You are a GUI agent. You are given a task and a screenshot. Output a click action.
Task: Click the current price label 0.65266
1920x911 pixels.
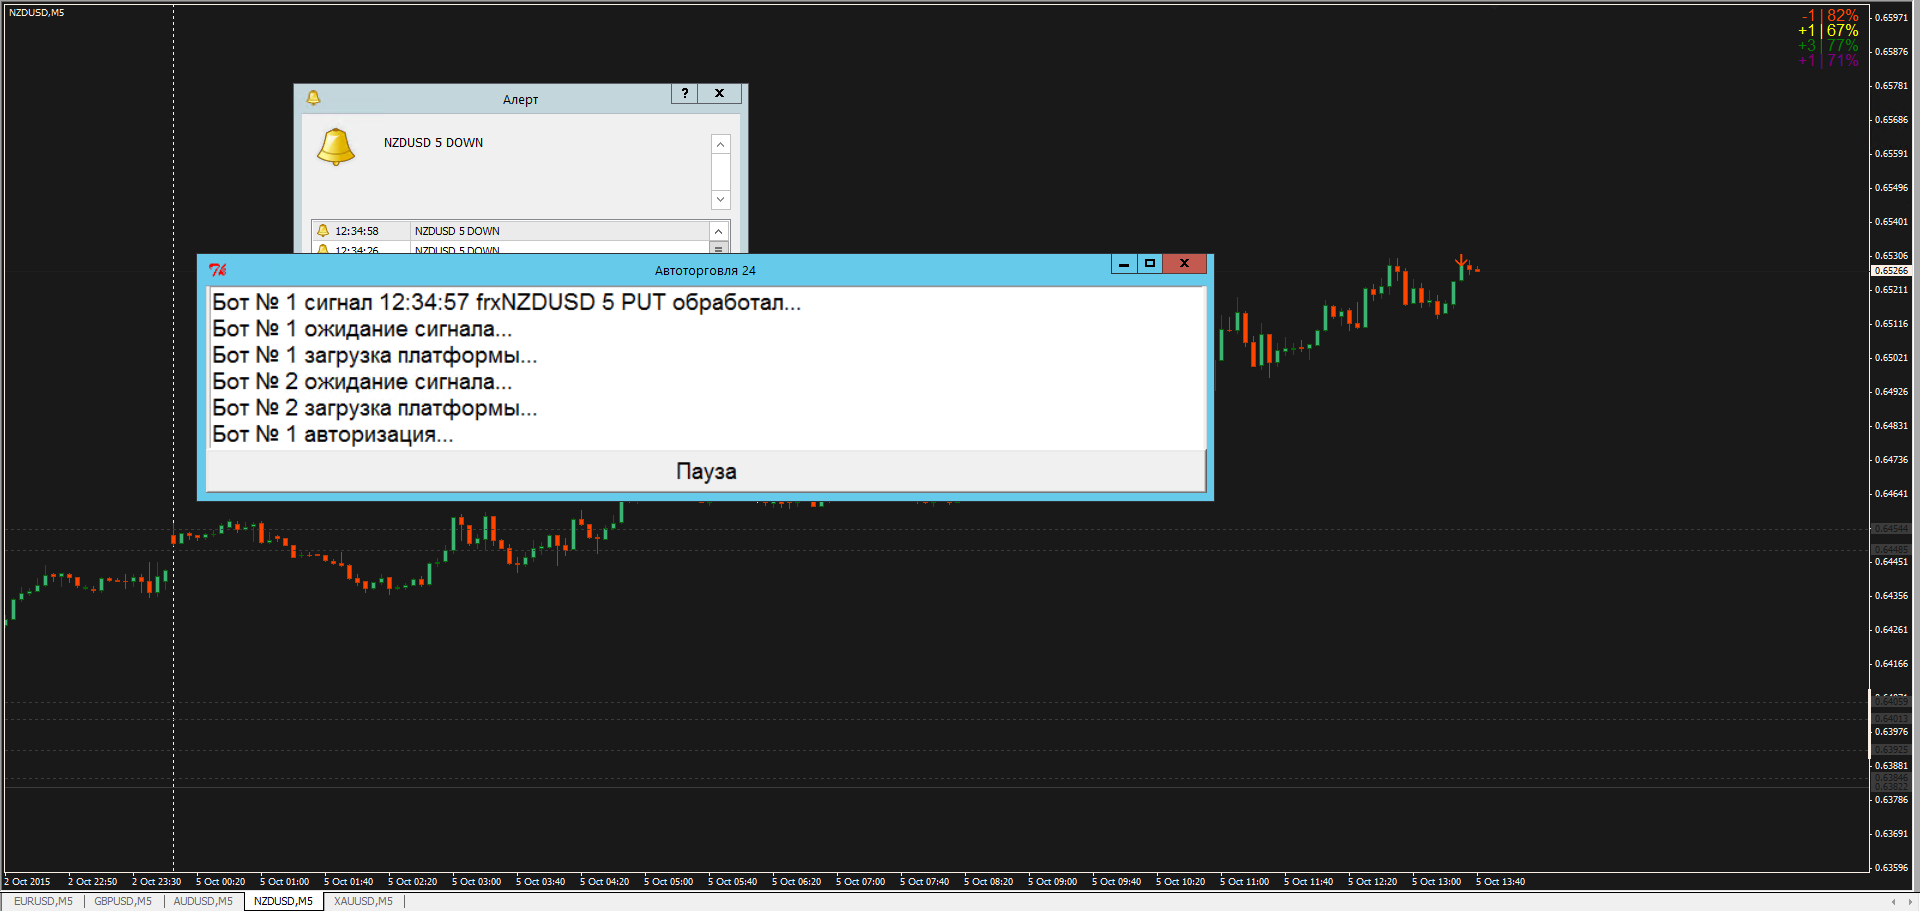pos(1890,271)
